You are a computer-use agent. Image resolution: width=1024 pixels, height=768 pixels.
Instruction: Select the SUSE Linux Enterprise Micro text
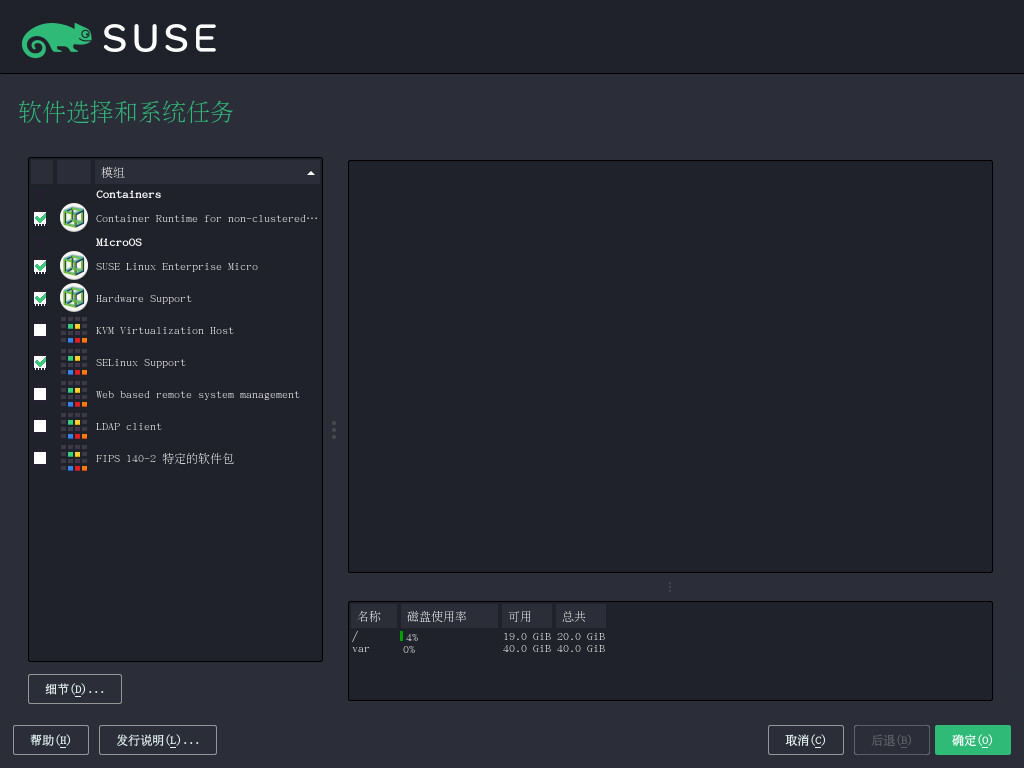(x=177, y=266)
